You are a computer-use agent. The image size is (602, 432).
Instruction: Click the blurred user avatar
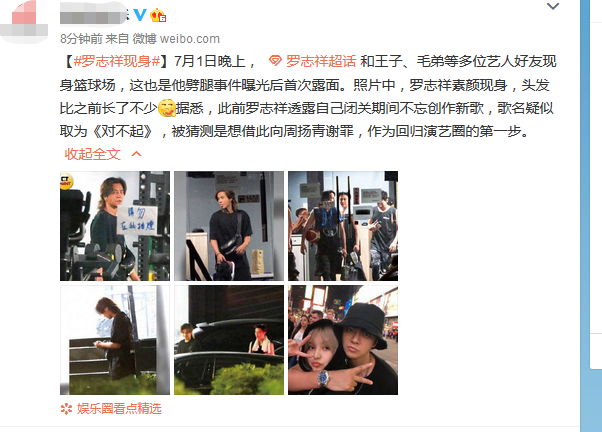tap(25, 22)
